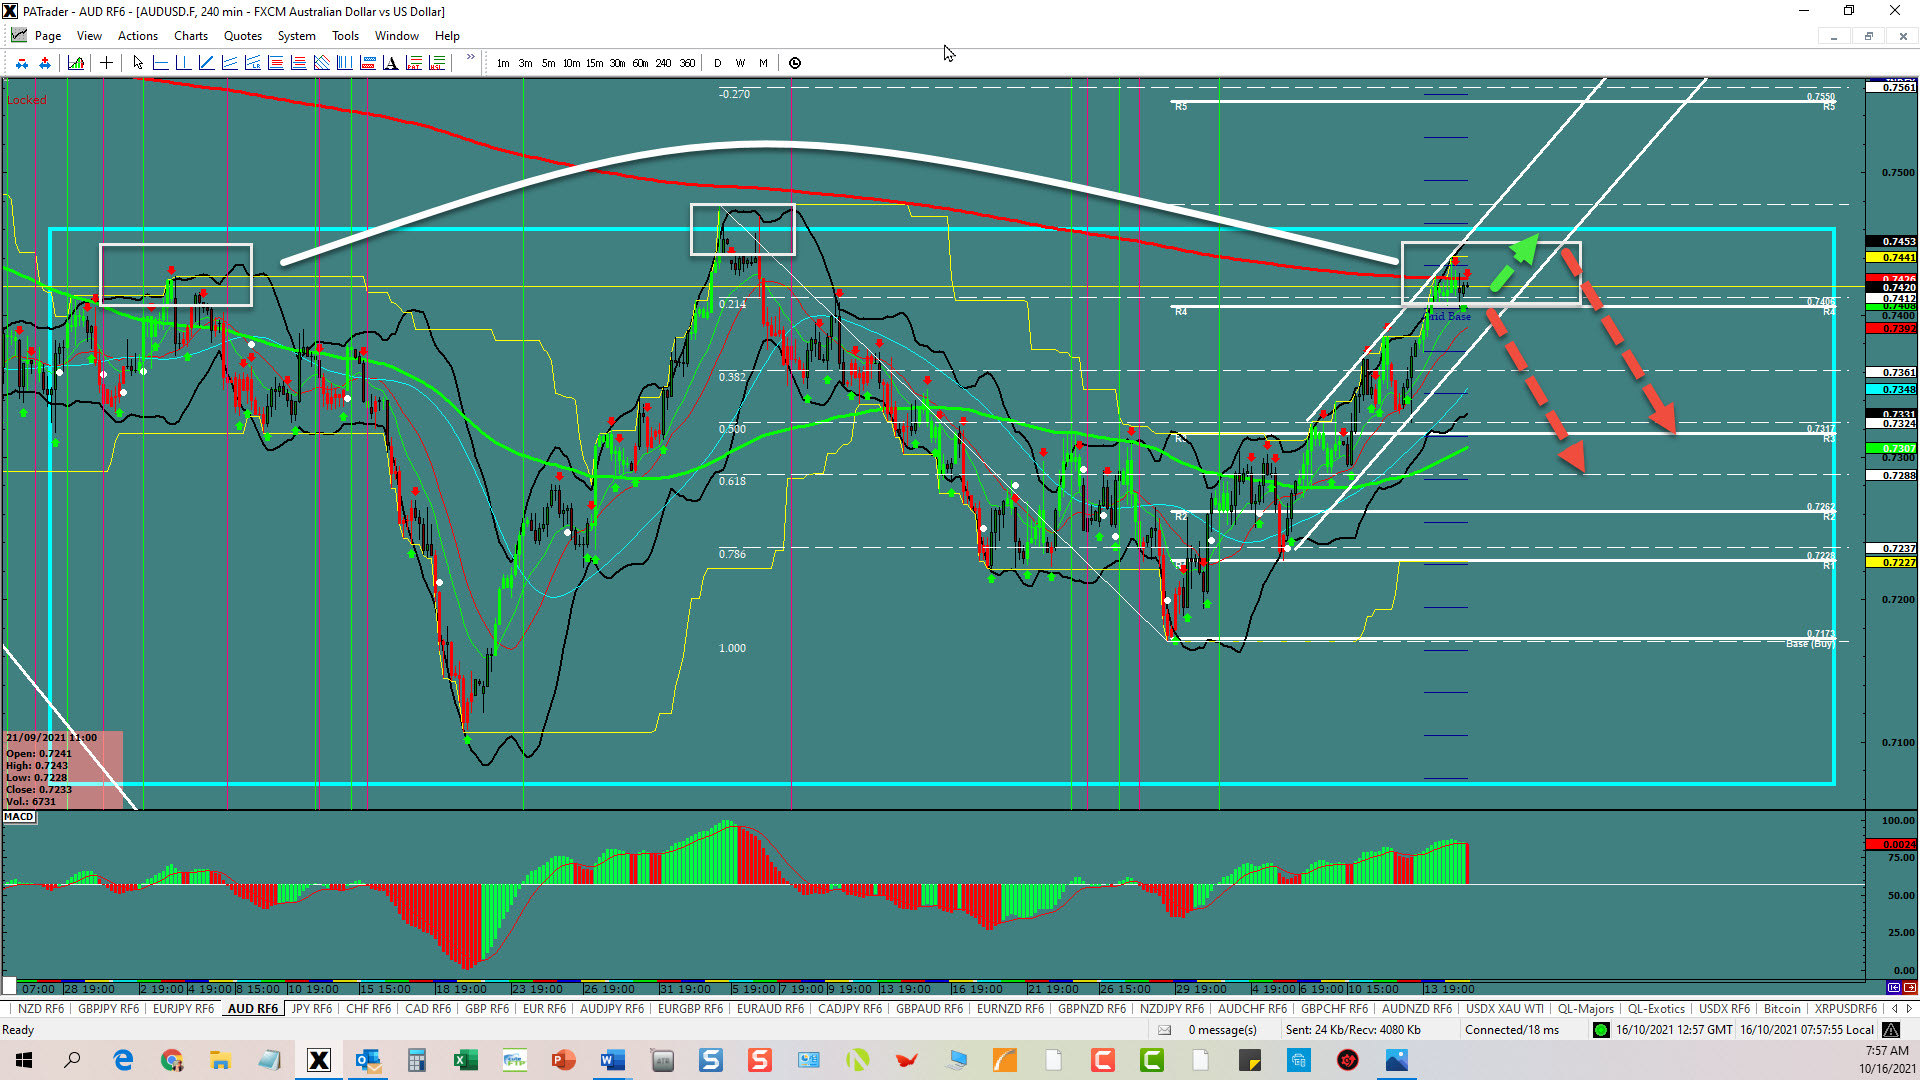The width and height of the screenshot is (1920, 1080).
Task: Open Excel from the Windows taskbar
Action: coord(465,1060)
